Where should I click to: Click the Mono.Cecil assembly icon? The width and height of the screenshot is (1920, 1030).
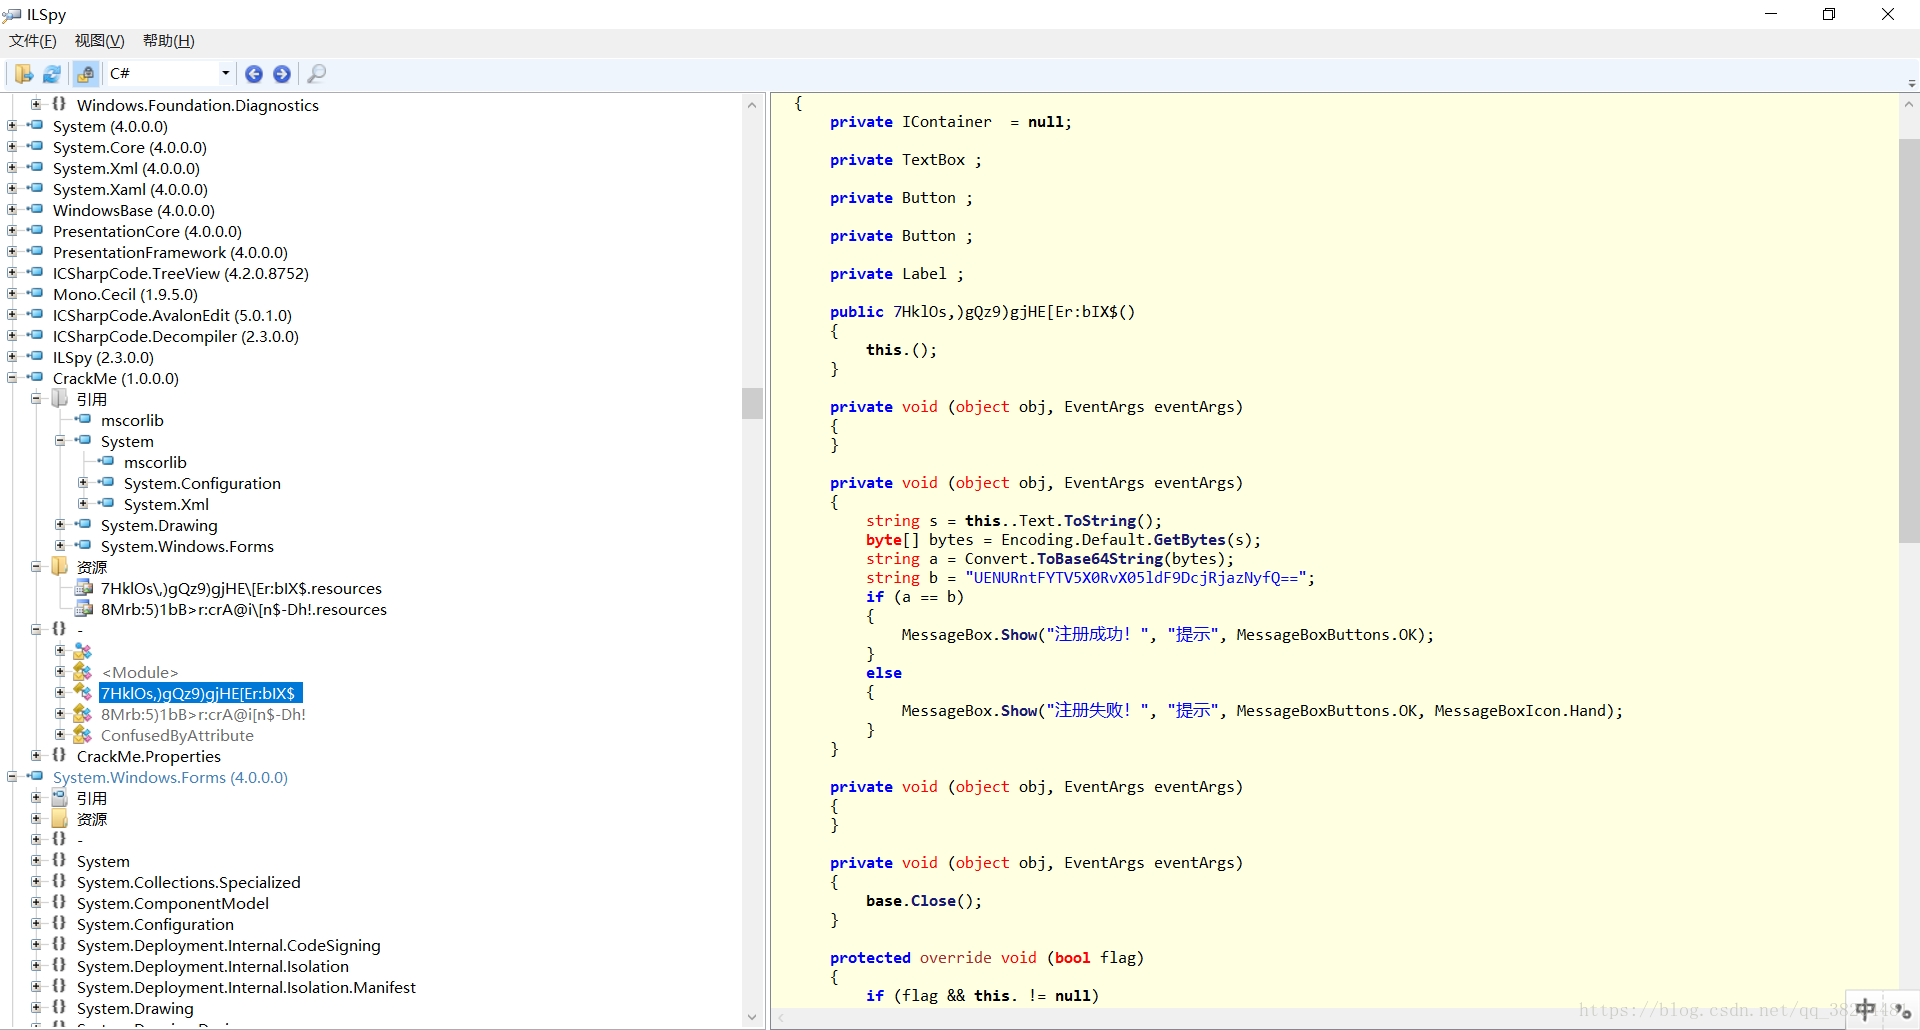click(x=35, y=294)
